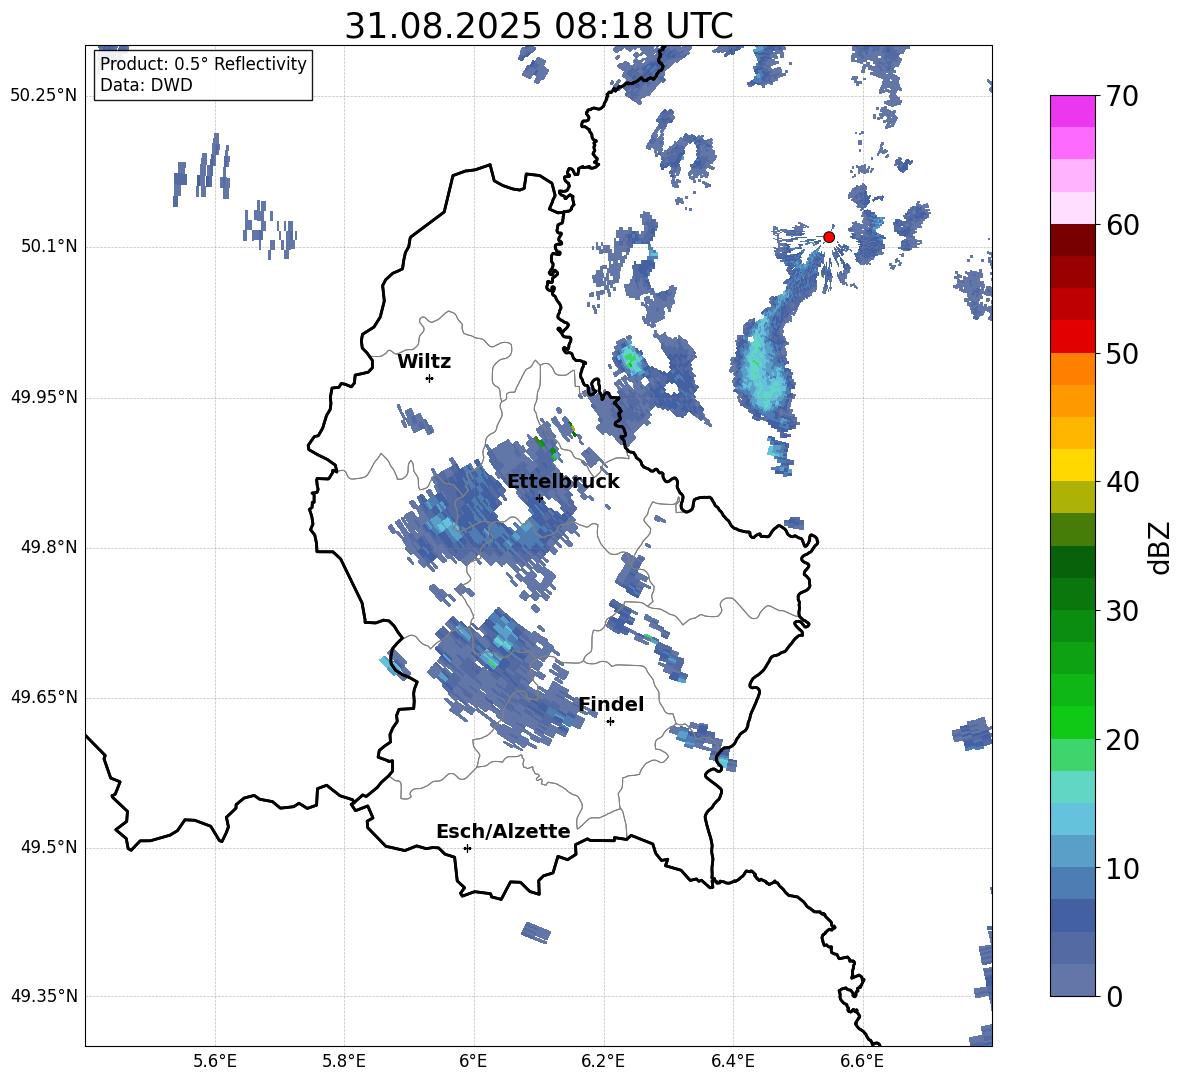Click the 49.65°N latitude label
The height and width of the screenshot is (1081, 1184).
pyautogui.click(x=44, y=696)
